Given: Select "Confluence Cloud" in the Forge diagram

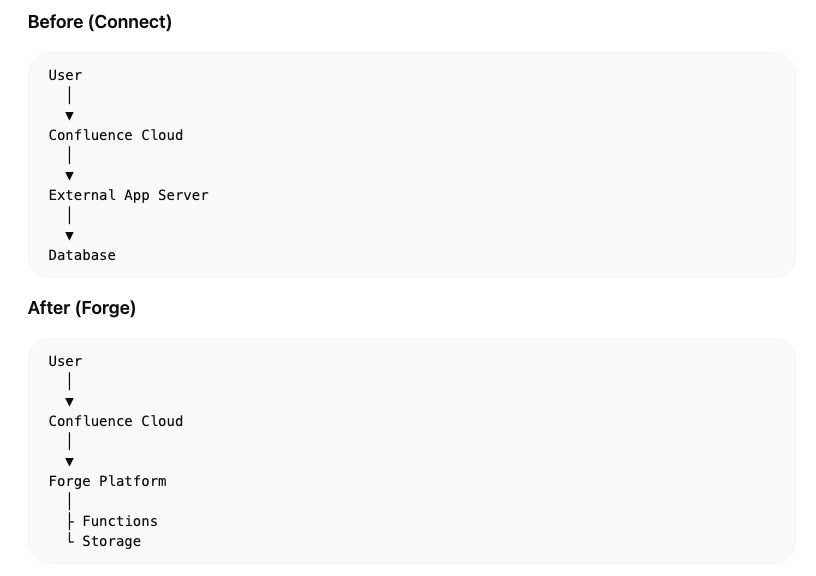Looking at the screenshot, I should pyautogui.click(x=116, y=421).
